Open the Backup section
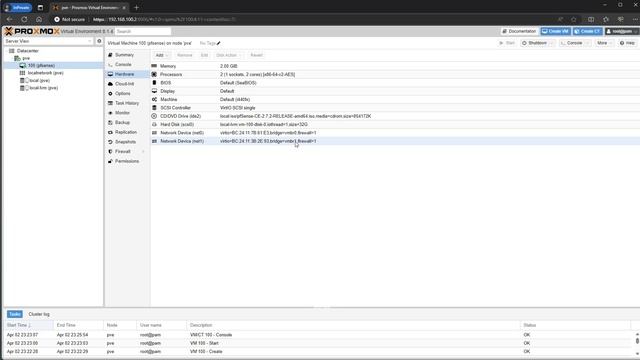This screenshot has height=360, width=640. pos(122,122)
